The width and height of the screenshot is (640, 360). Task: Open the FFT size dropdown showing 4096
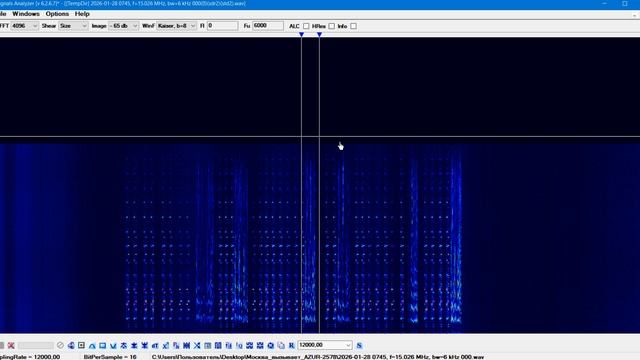(x=24, y=26)
